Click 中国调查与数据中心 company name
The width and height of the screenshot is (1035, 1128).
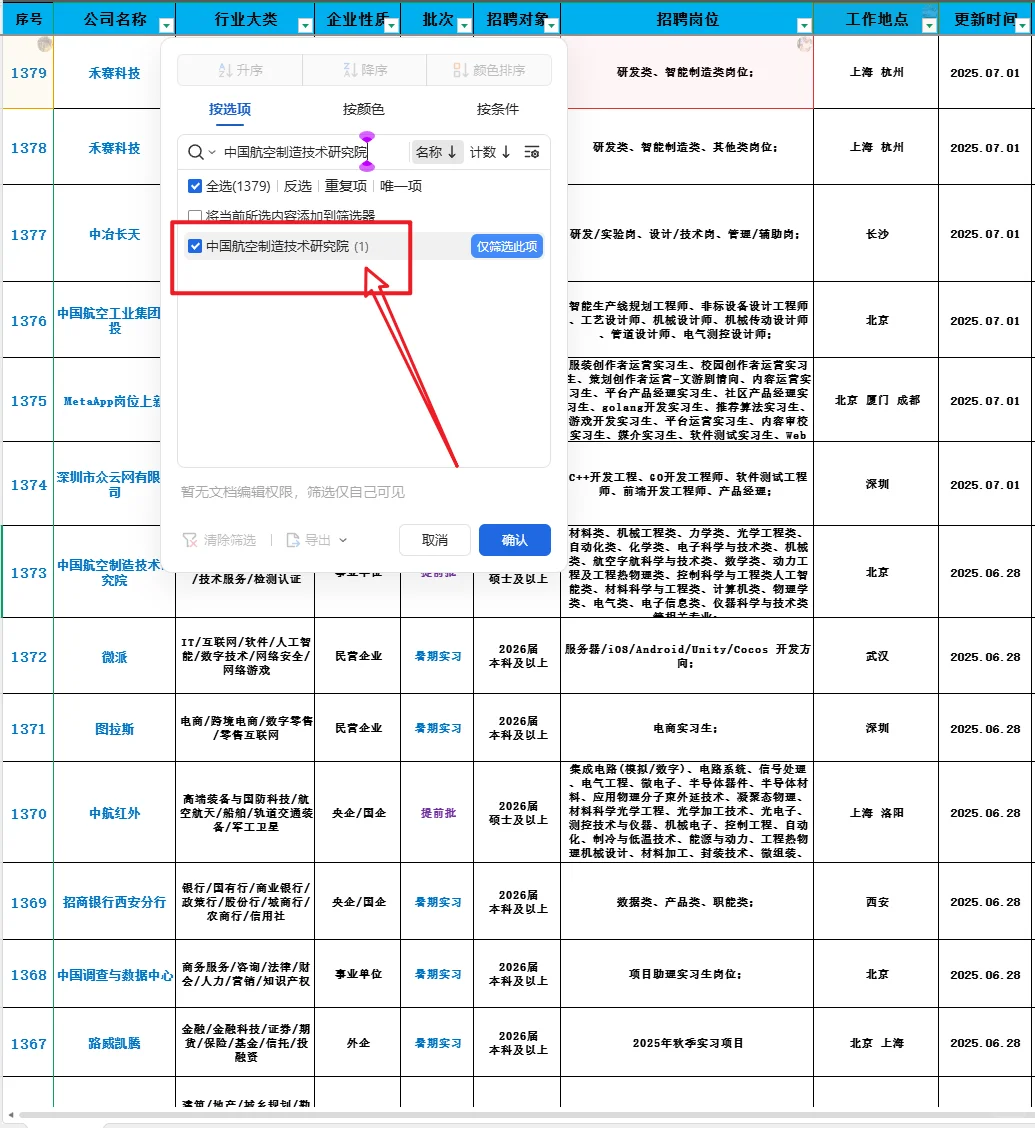pos(114,975)
